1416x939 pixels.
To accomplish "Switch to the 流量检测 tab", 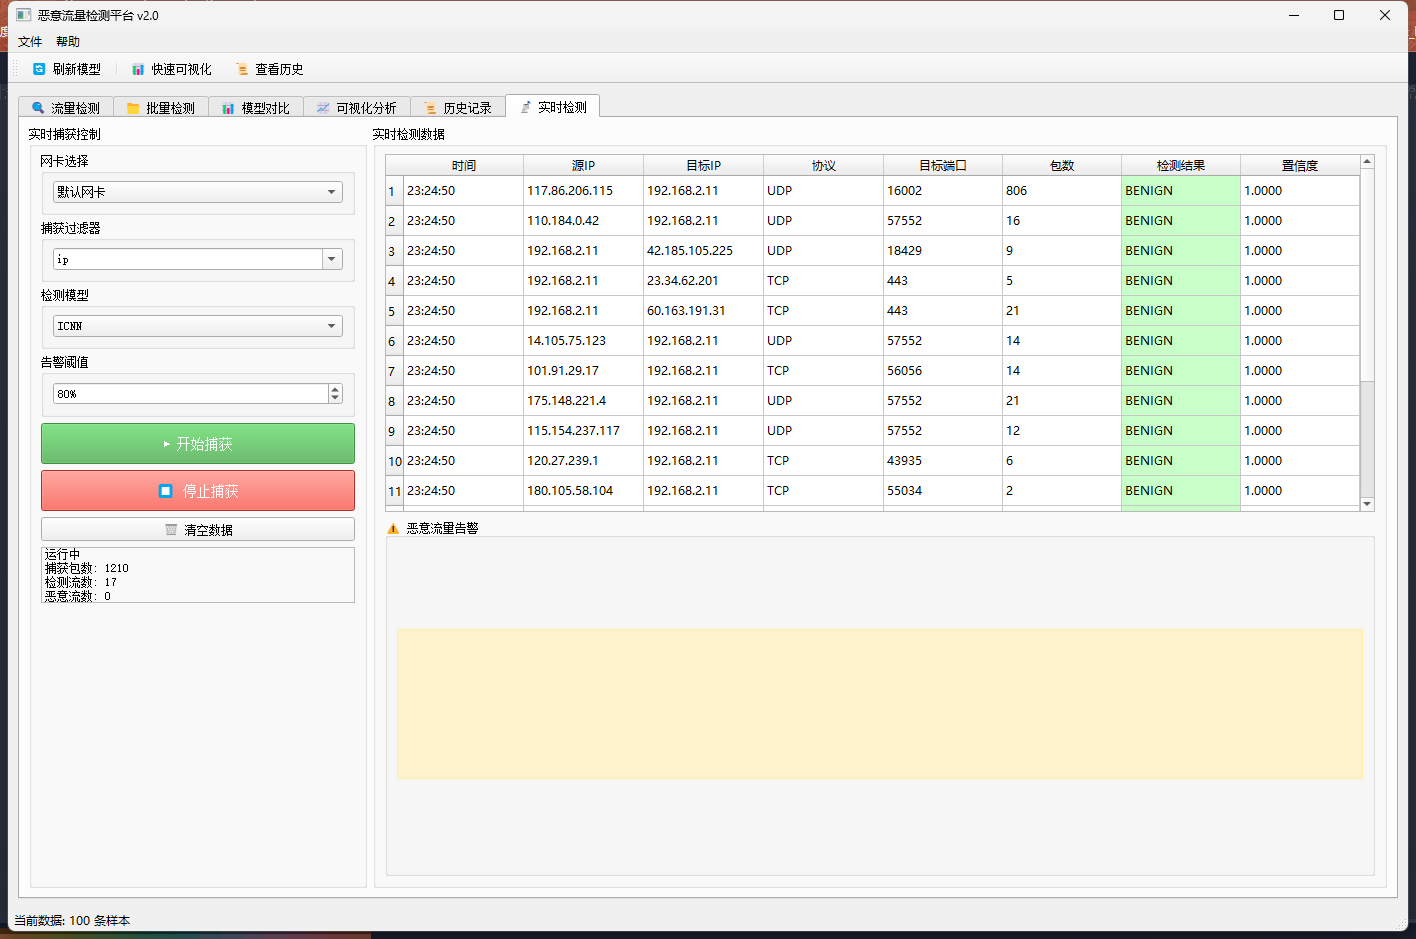I will click(66, 108).
